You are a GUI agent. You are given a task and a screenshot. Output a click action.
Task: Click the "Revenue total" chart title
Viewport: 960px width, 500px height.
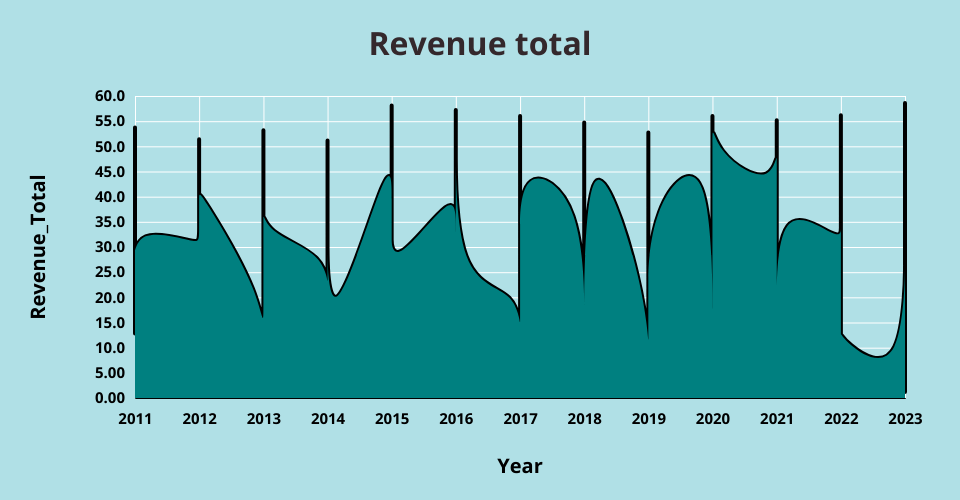[x=480, y=44]
